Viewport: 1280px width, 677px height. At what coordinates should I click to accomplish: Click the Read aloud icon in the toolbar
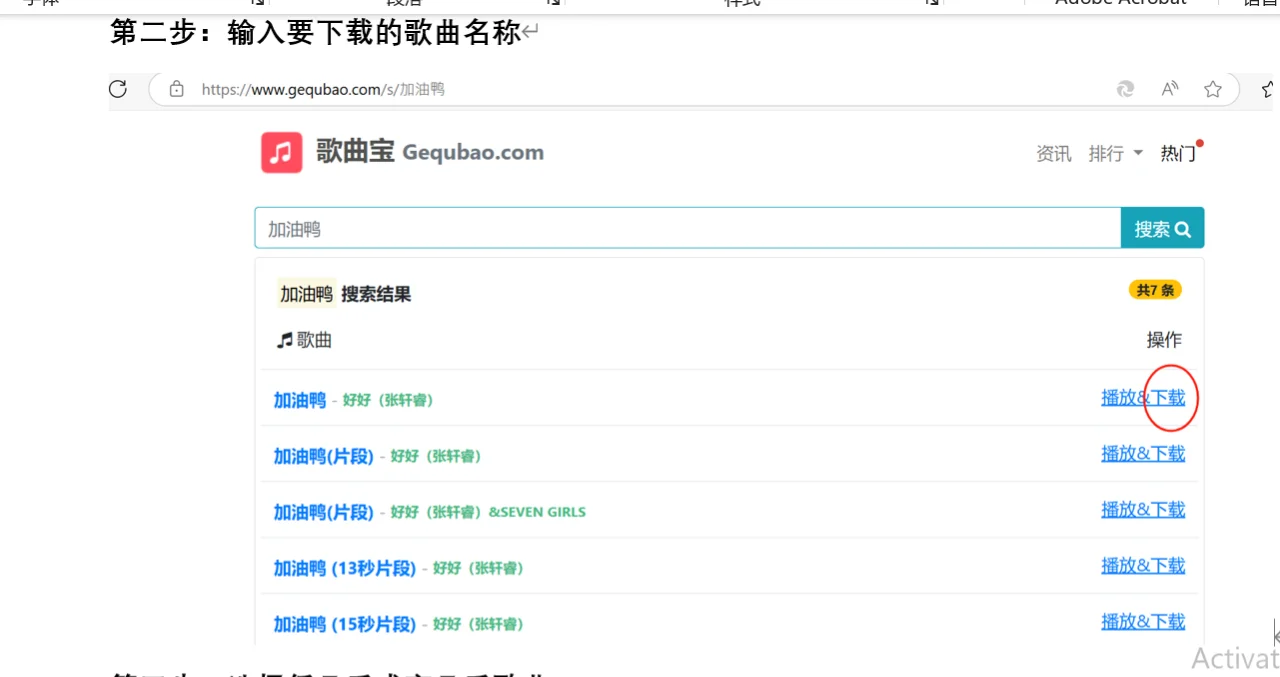click(1169, 89)
